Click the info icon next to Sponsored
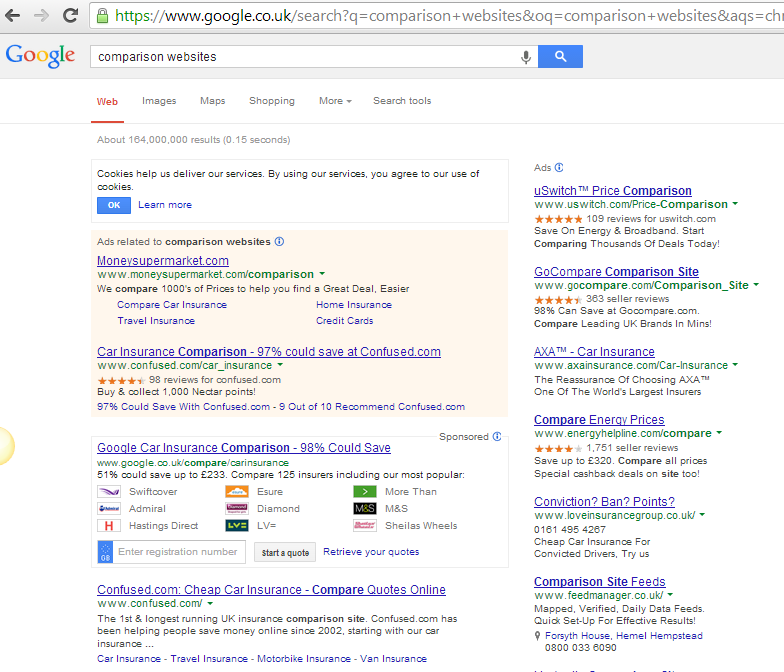784x672 pixels. point(497,436)
